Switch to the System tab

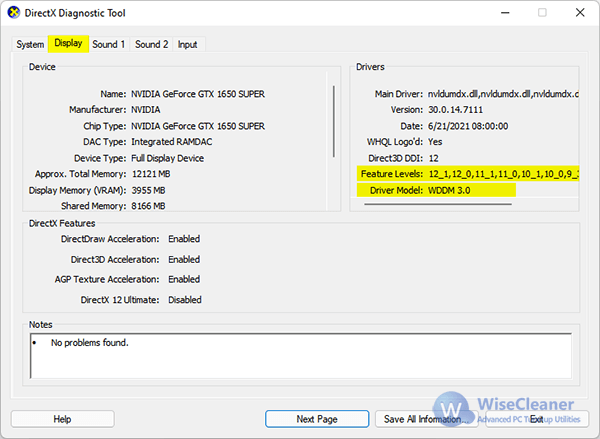(x=30, y=45)
